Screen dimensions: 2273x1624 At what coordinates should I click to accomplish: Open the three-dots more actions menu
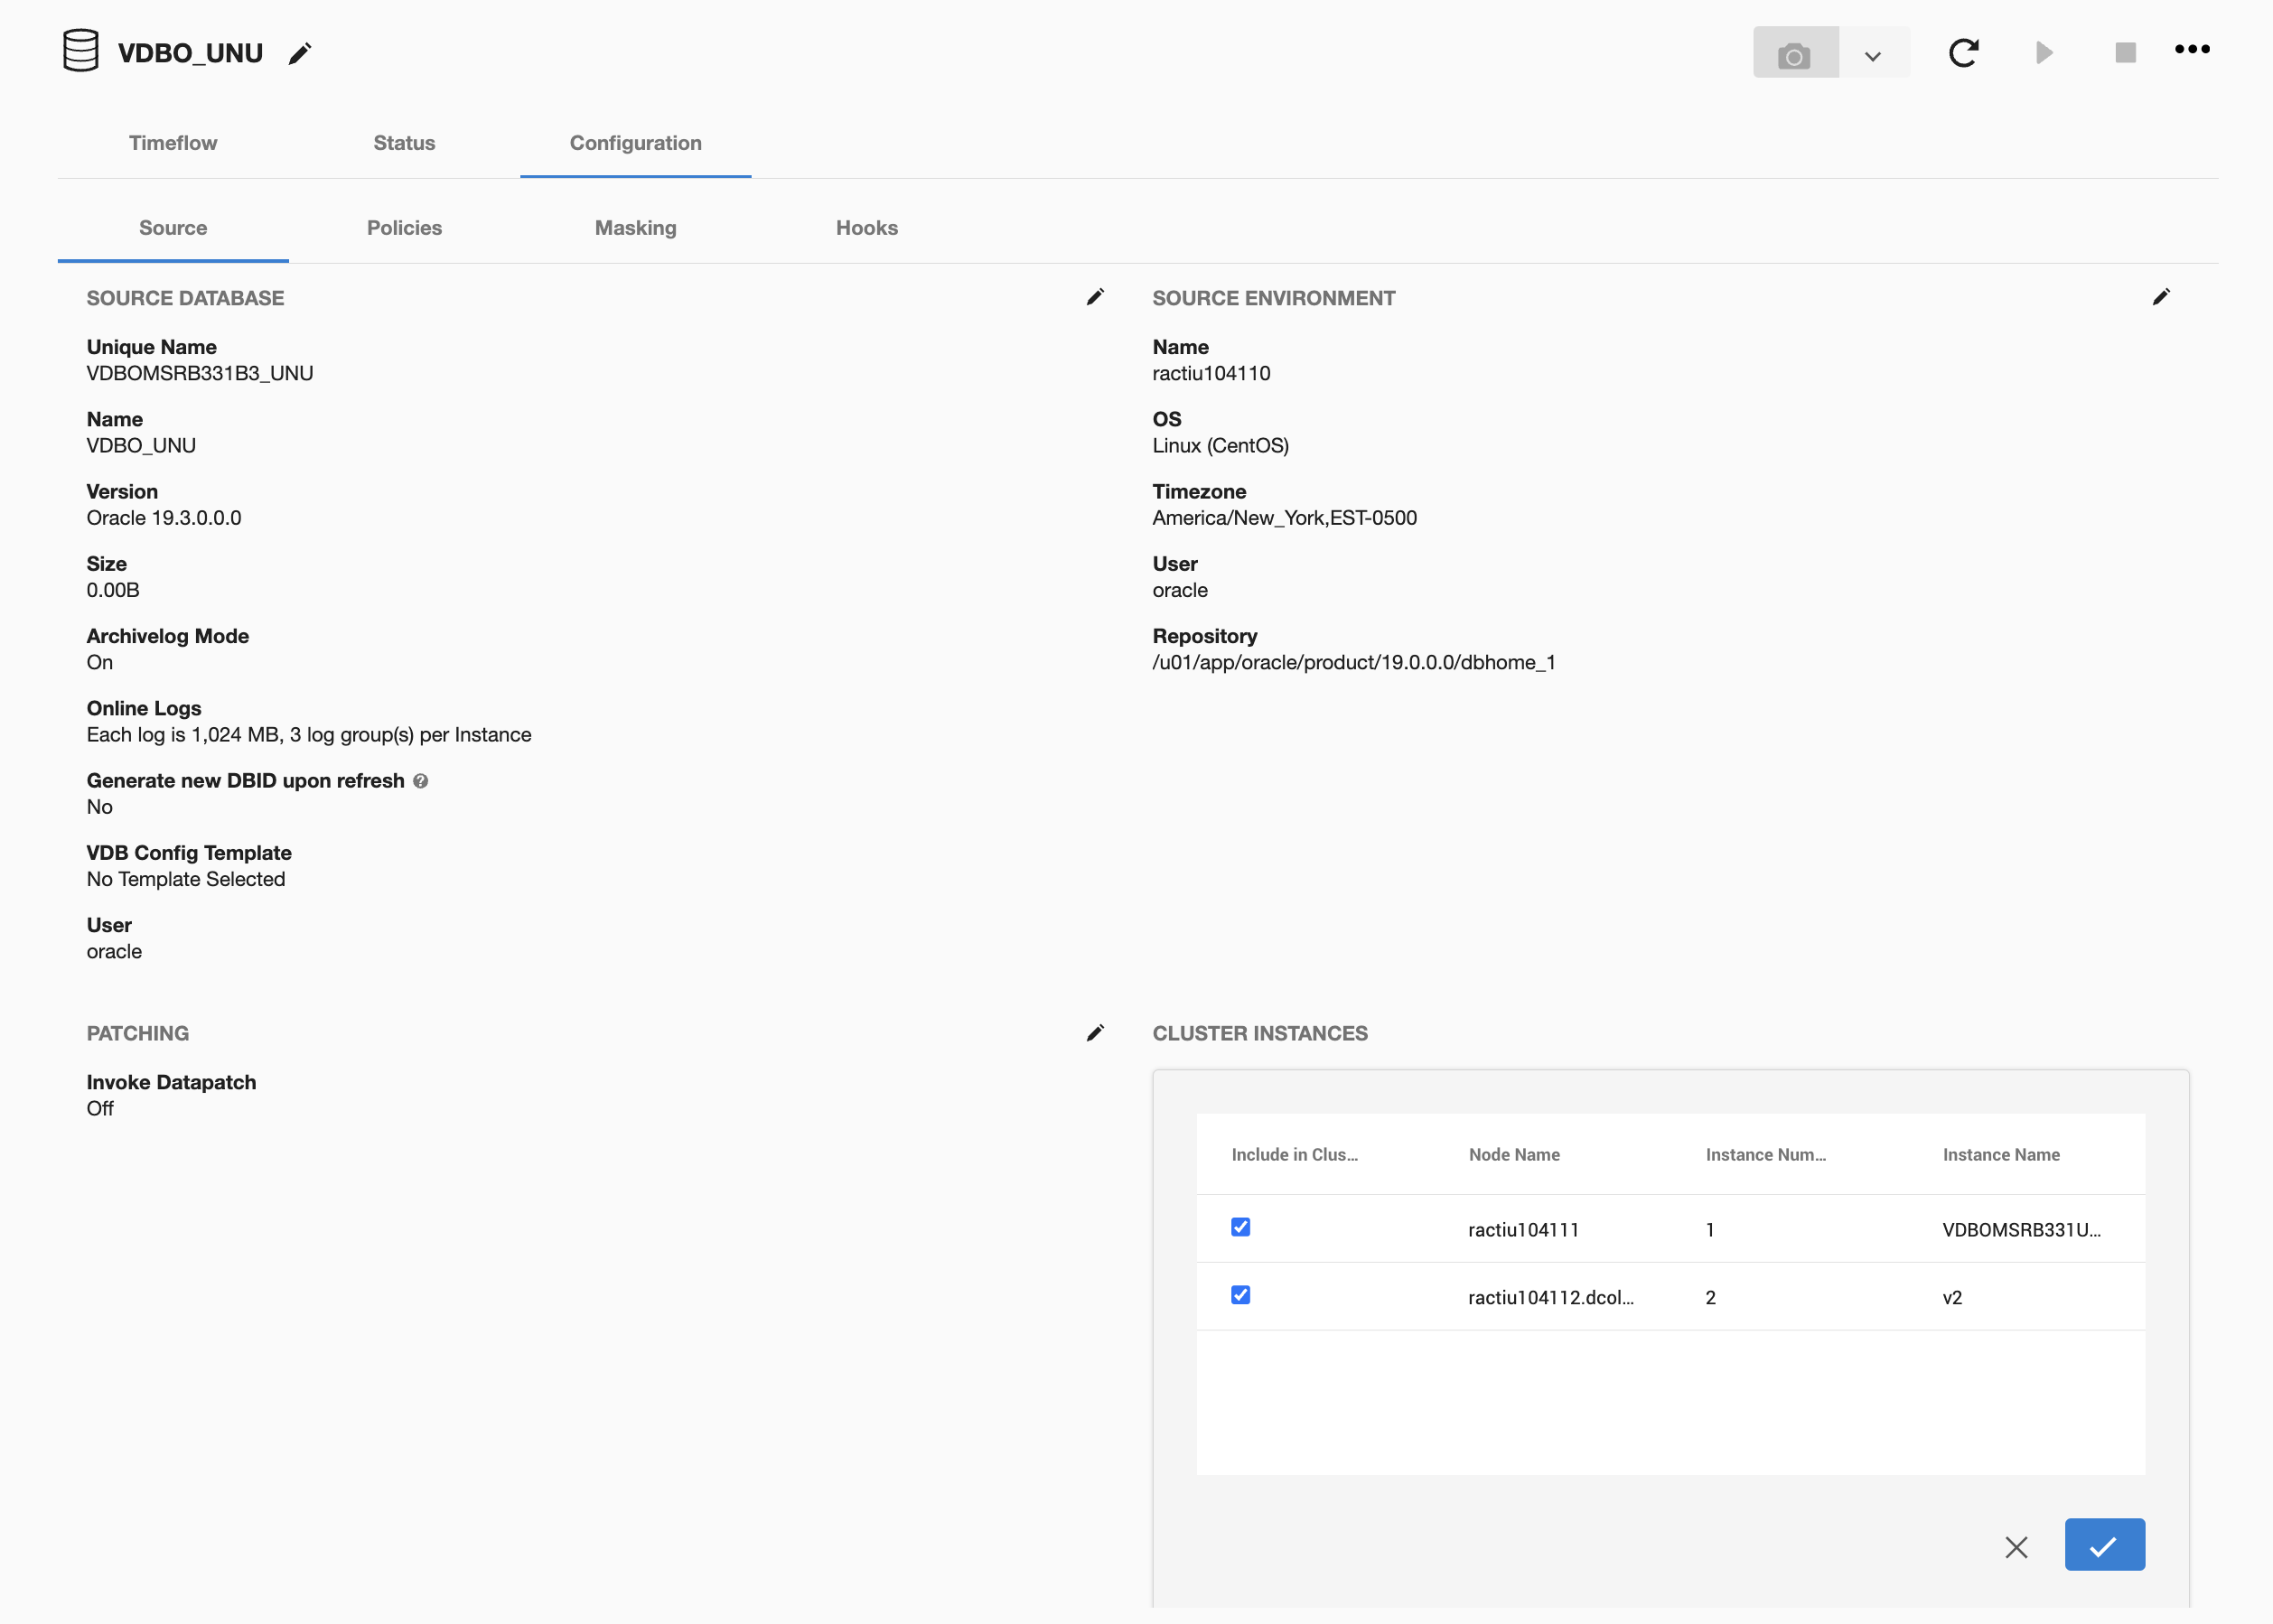pyautogui.click(x=2192, y=50)
